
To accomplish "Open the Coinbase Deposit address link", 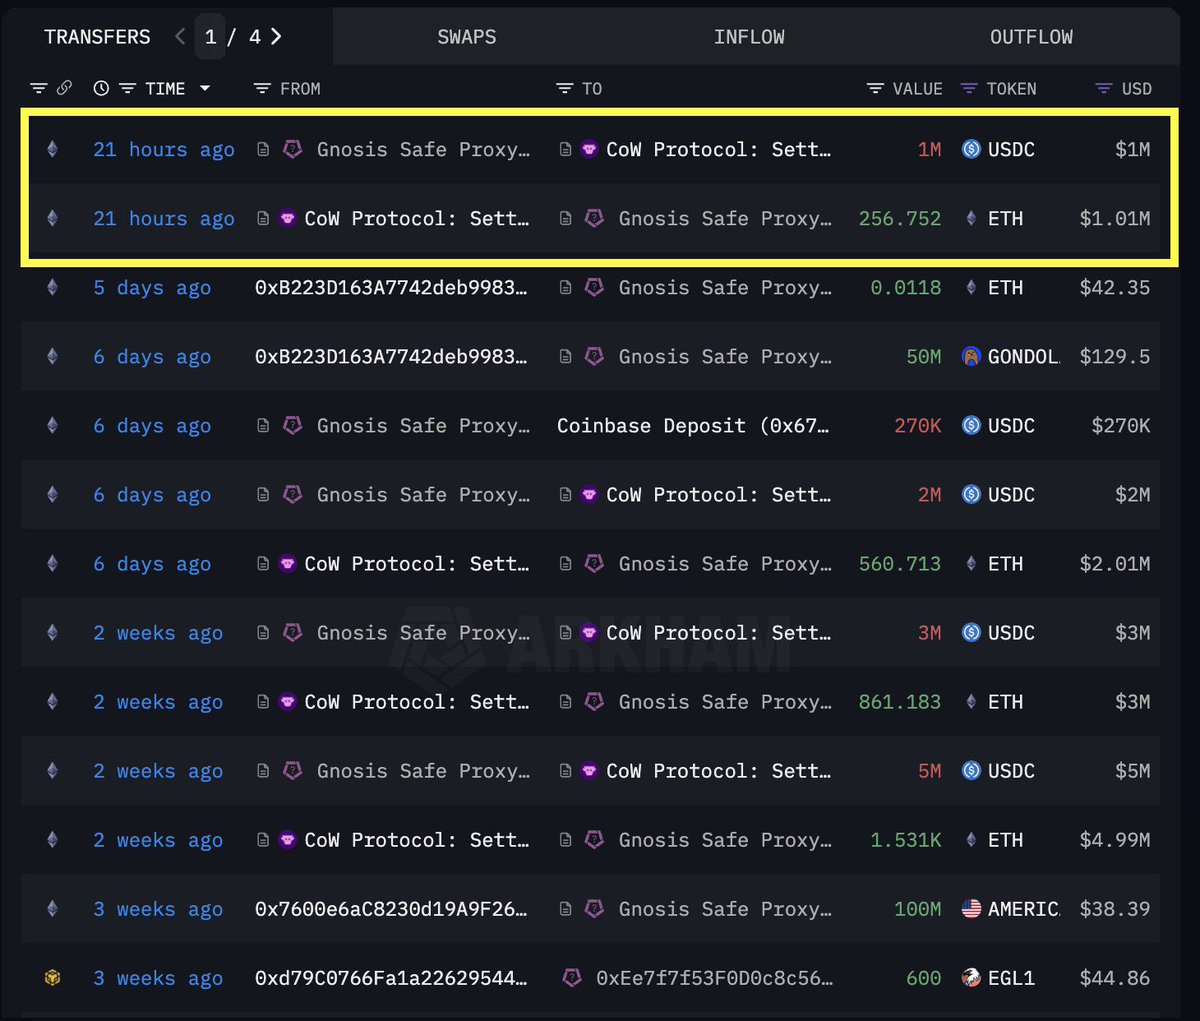I will pyautogui.click(x=693, y=425).
